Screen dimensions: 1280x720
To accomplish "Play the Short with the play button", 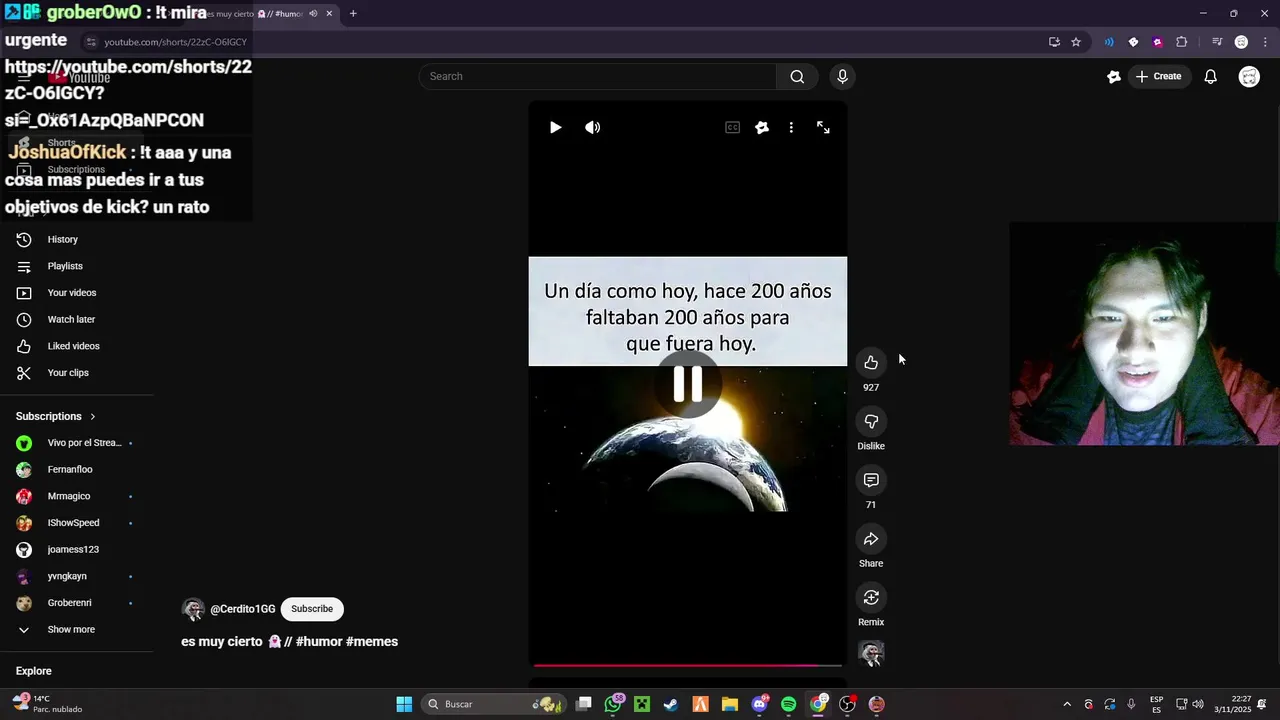I will [555, 127].
